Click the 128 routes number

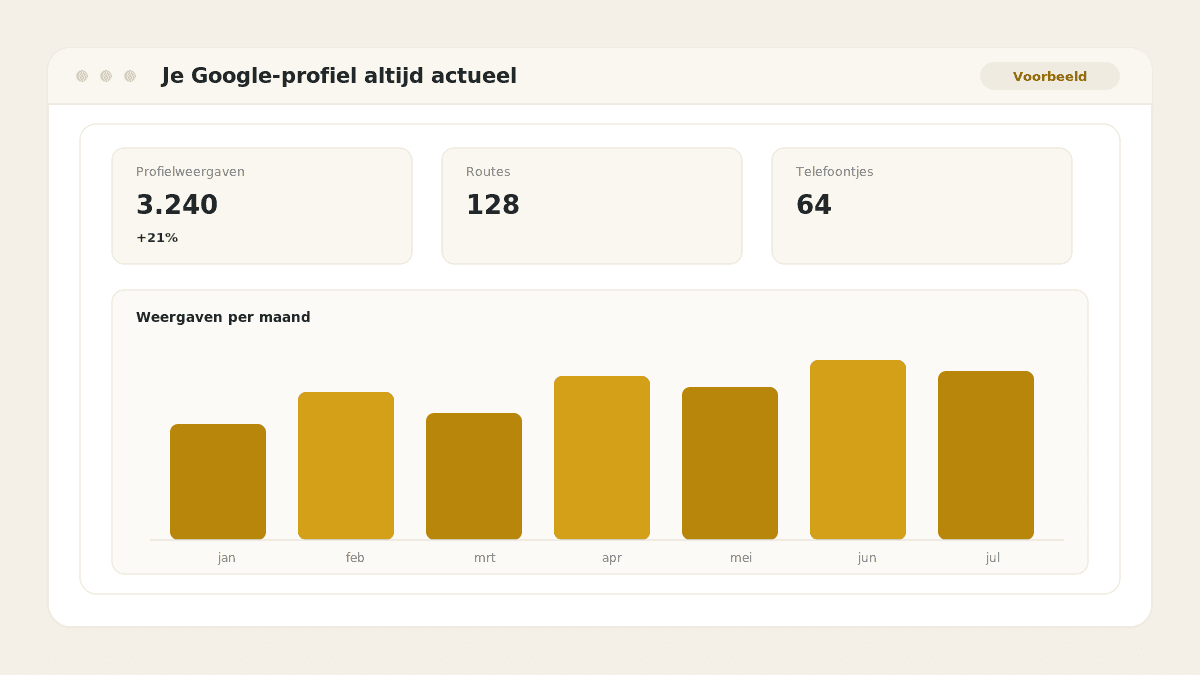(493, 205)
